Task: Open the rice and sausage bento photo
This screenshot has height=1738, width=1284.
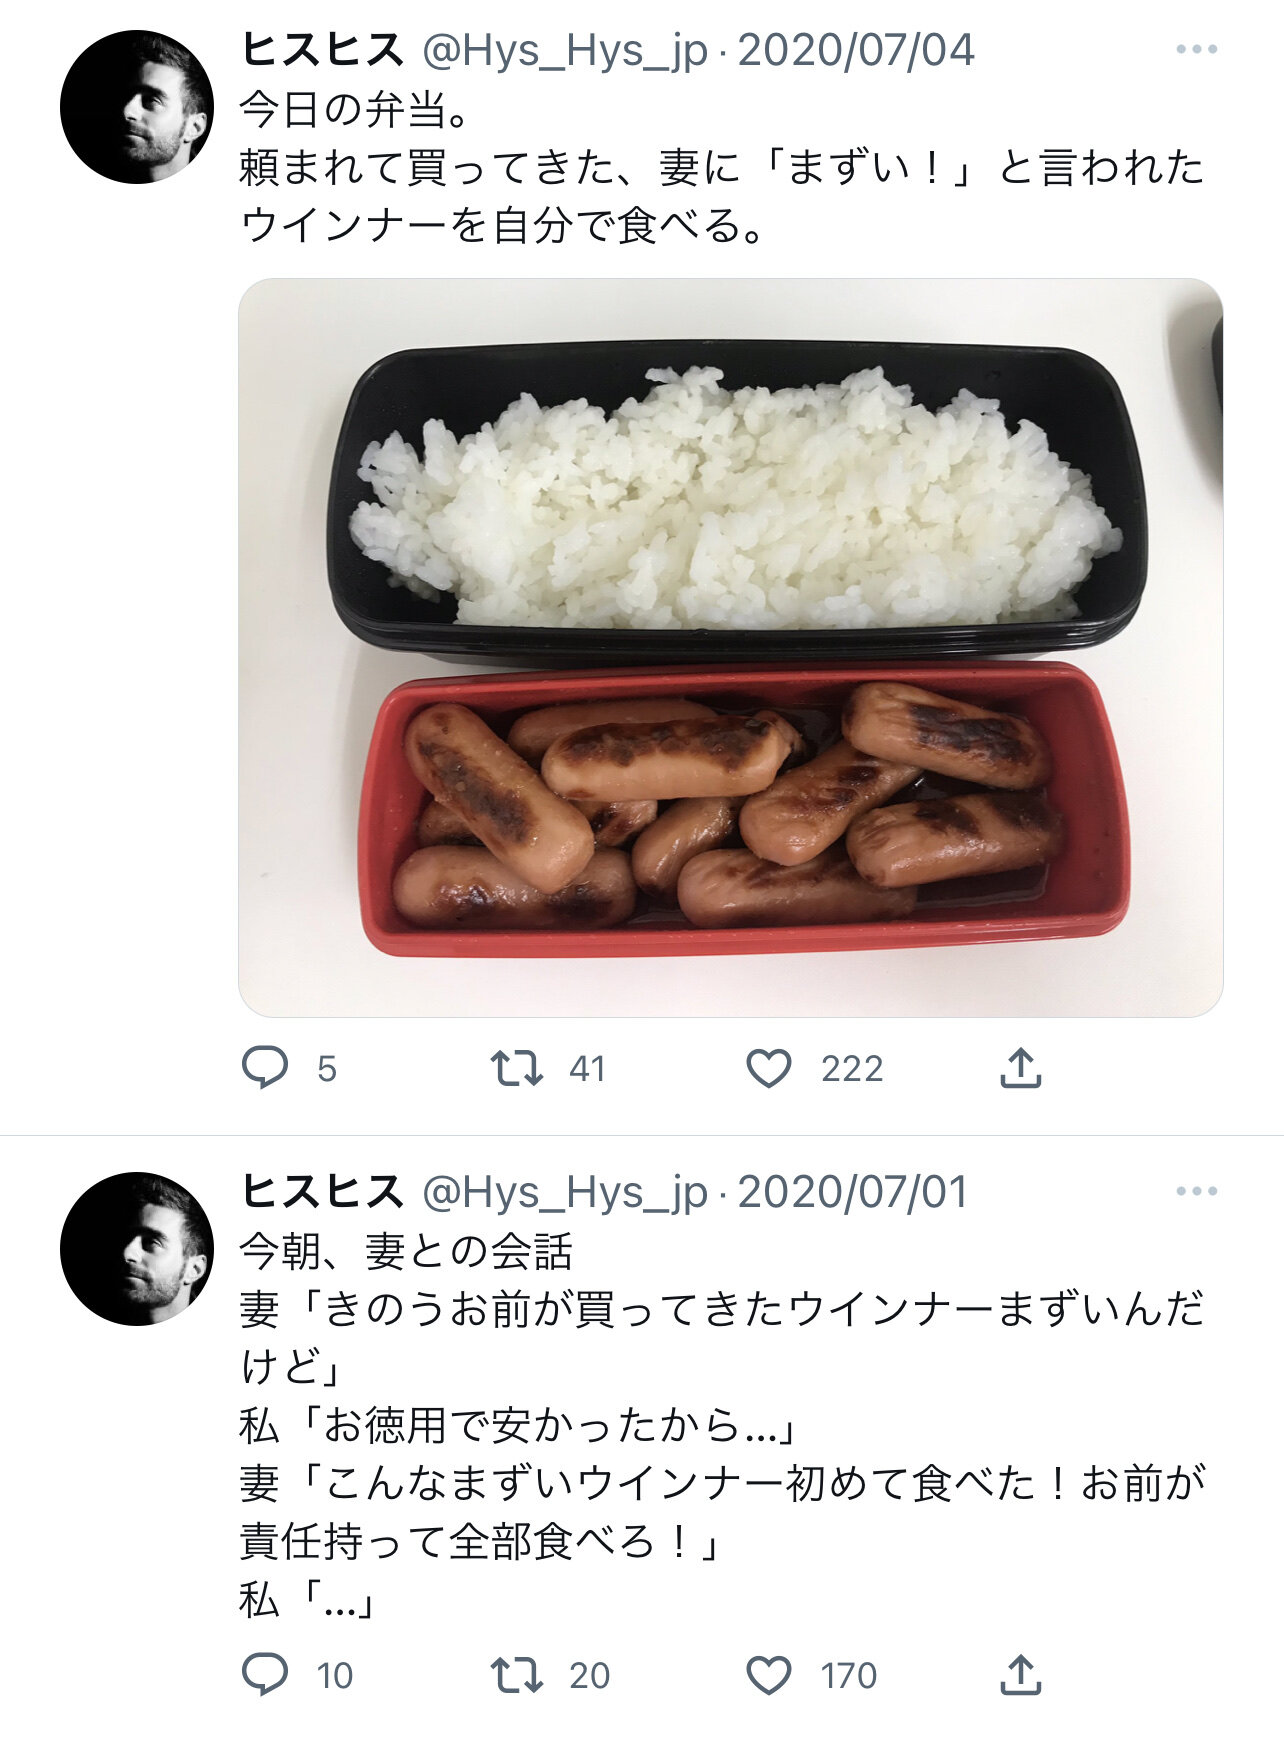Action: (x=730, y=648)
